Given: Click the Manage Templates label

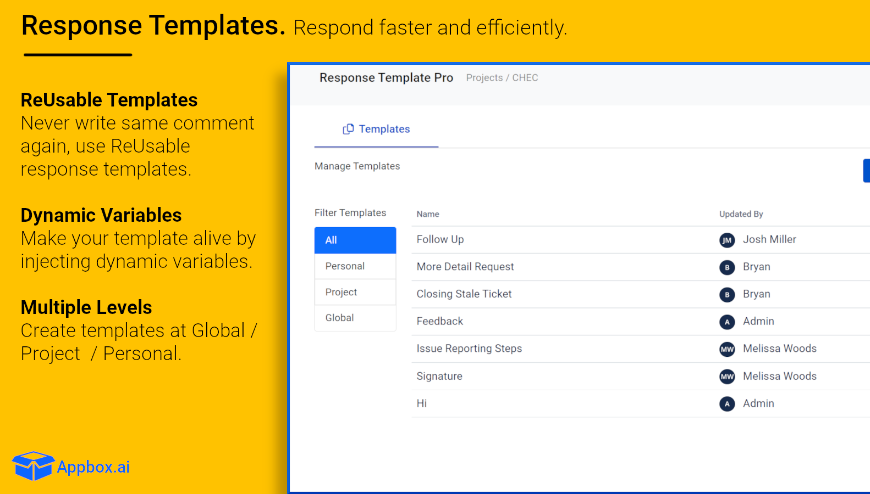Looking at the screenshot, I should 357,167.
